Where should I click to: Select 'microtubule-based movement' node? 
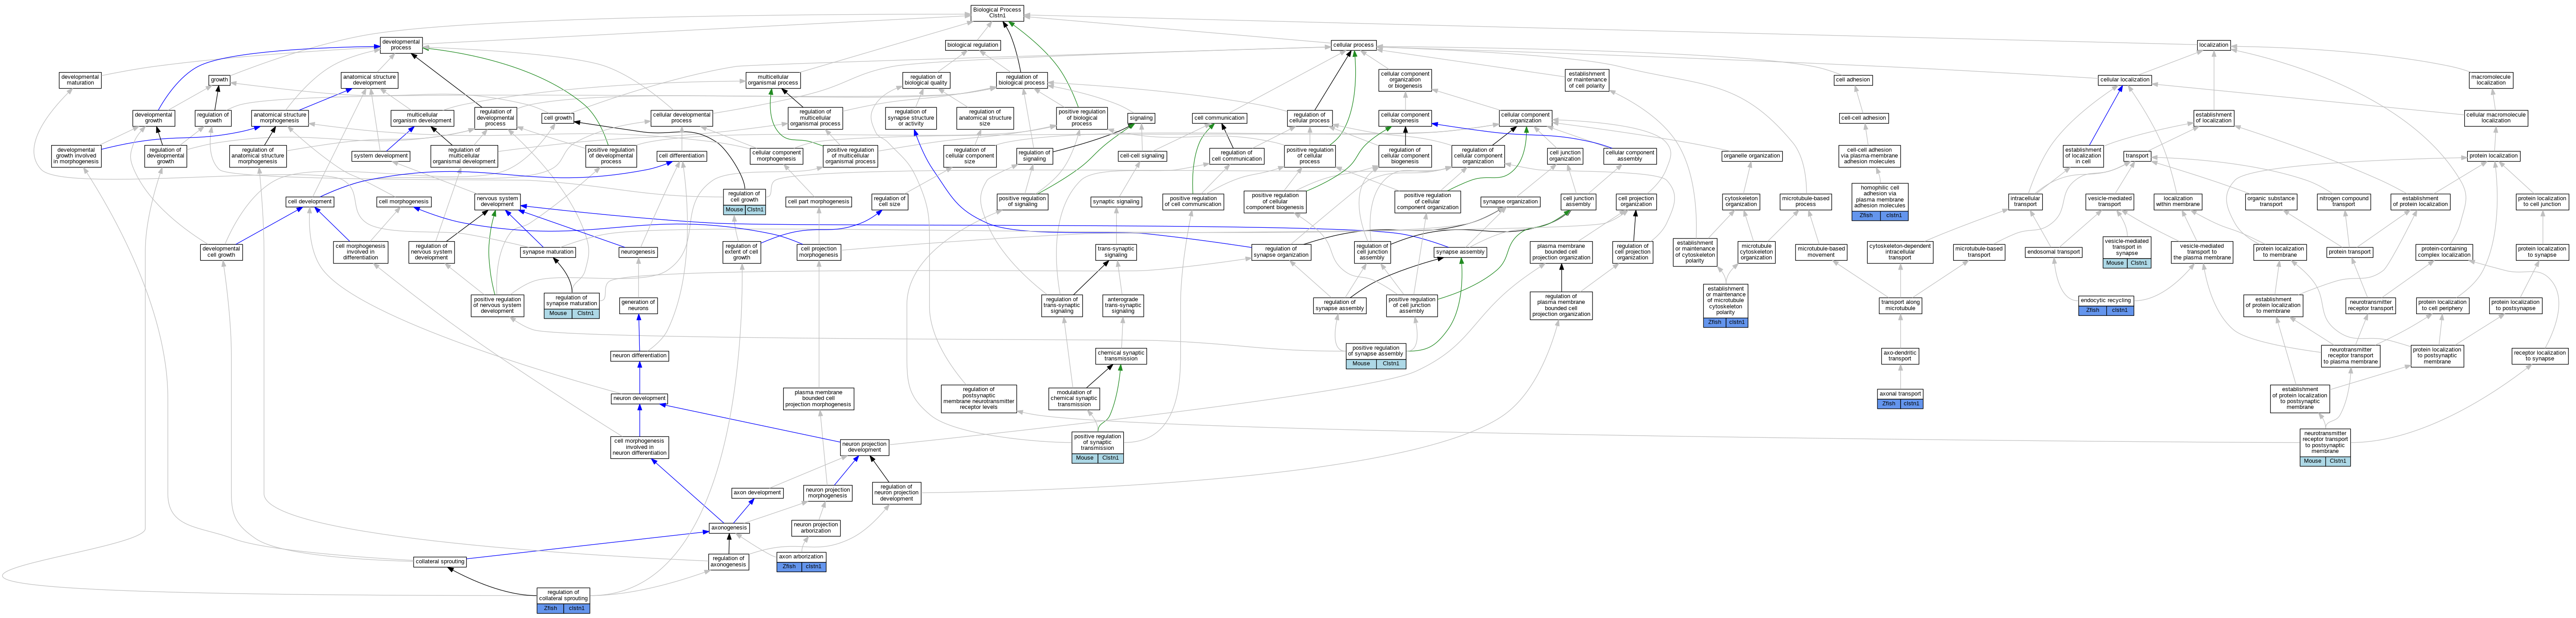1821,252
